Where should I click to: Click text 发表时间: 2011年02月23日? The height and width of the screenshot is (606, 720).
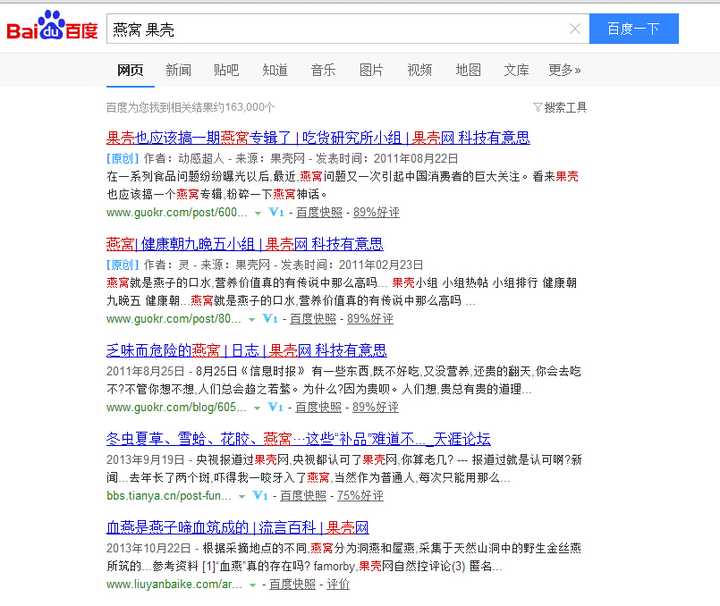pos(352,265)
